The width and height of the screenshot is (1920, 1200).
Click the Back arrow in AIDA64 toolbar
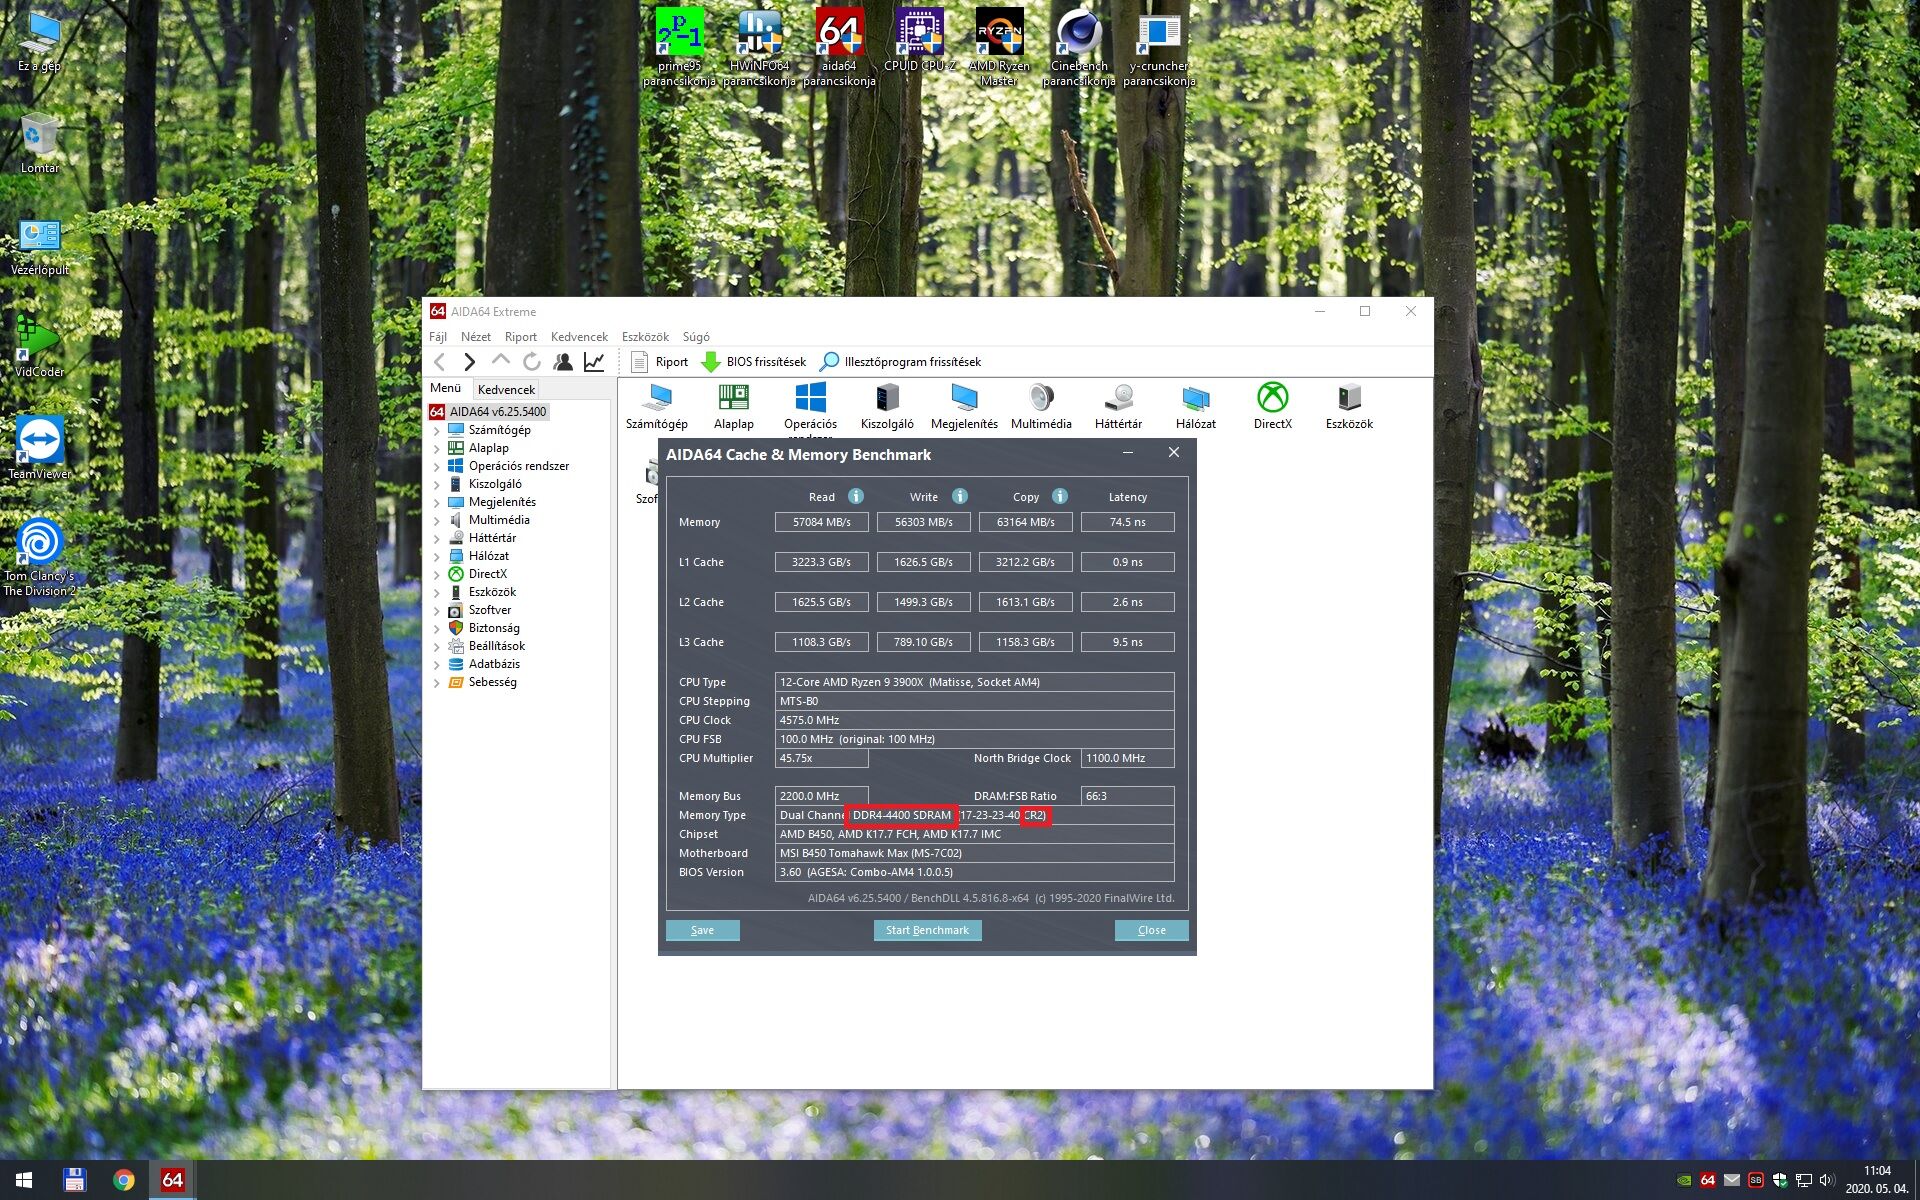pos(440,362)
